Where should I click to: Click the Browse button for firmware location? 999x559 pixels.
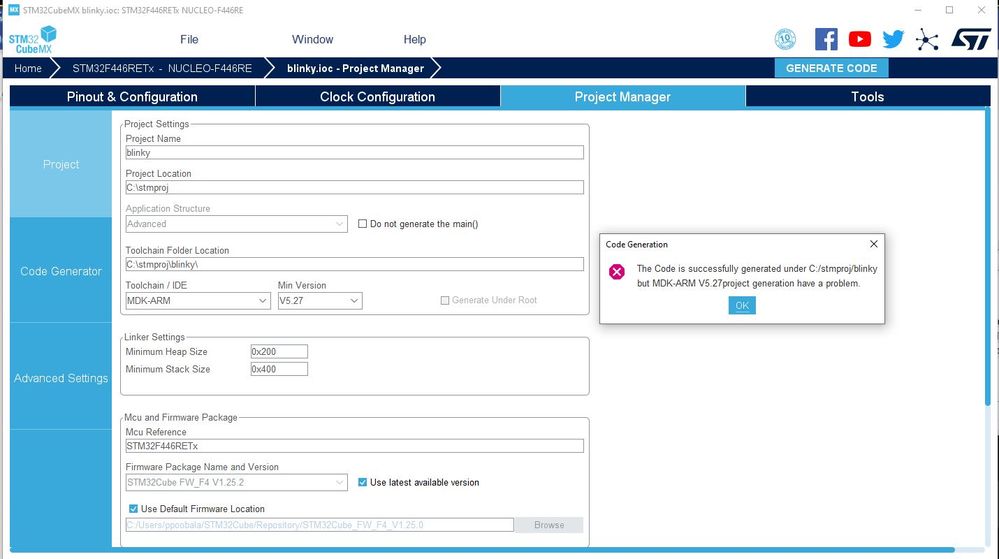549,525
